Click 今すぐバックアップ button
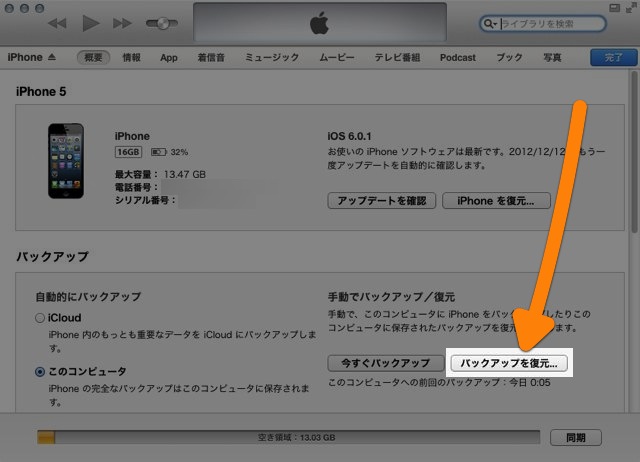640x462 pixels. point(386,363)
